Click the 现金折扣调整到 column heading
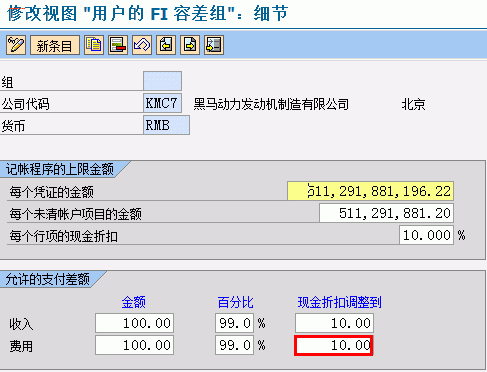 click(339, 302)
